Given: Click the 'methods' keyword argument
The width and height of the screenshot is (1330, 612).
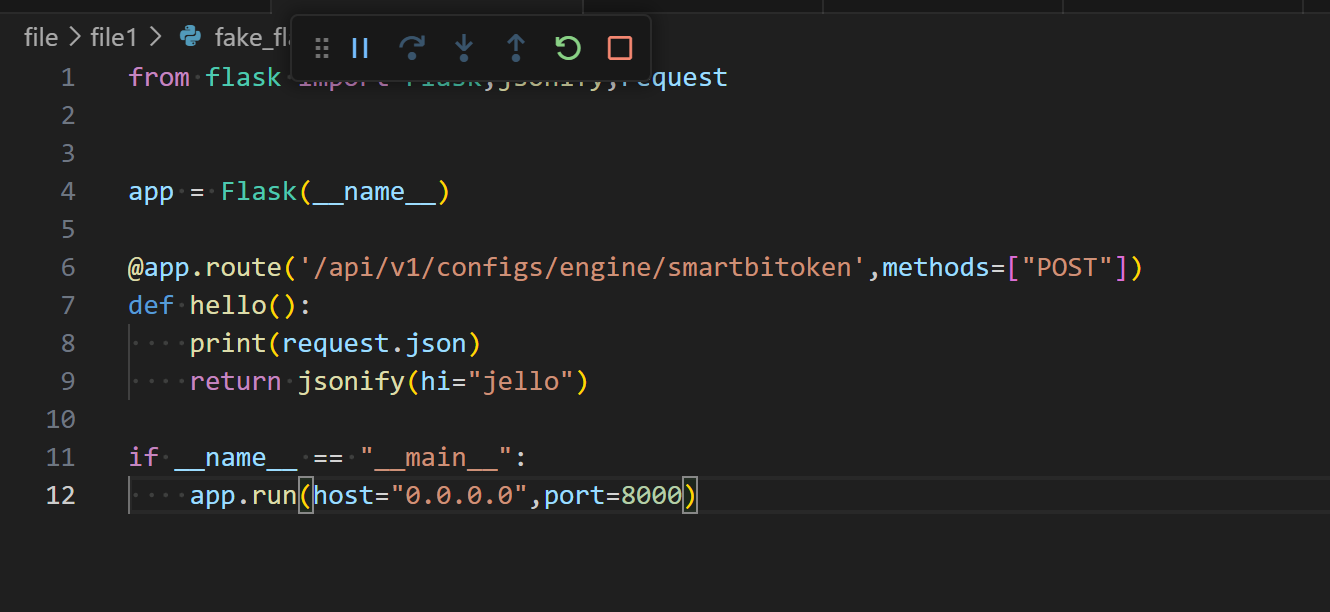Looking at the screenshot, I should point(935,267).
